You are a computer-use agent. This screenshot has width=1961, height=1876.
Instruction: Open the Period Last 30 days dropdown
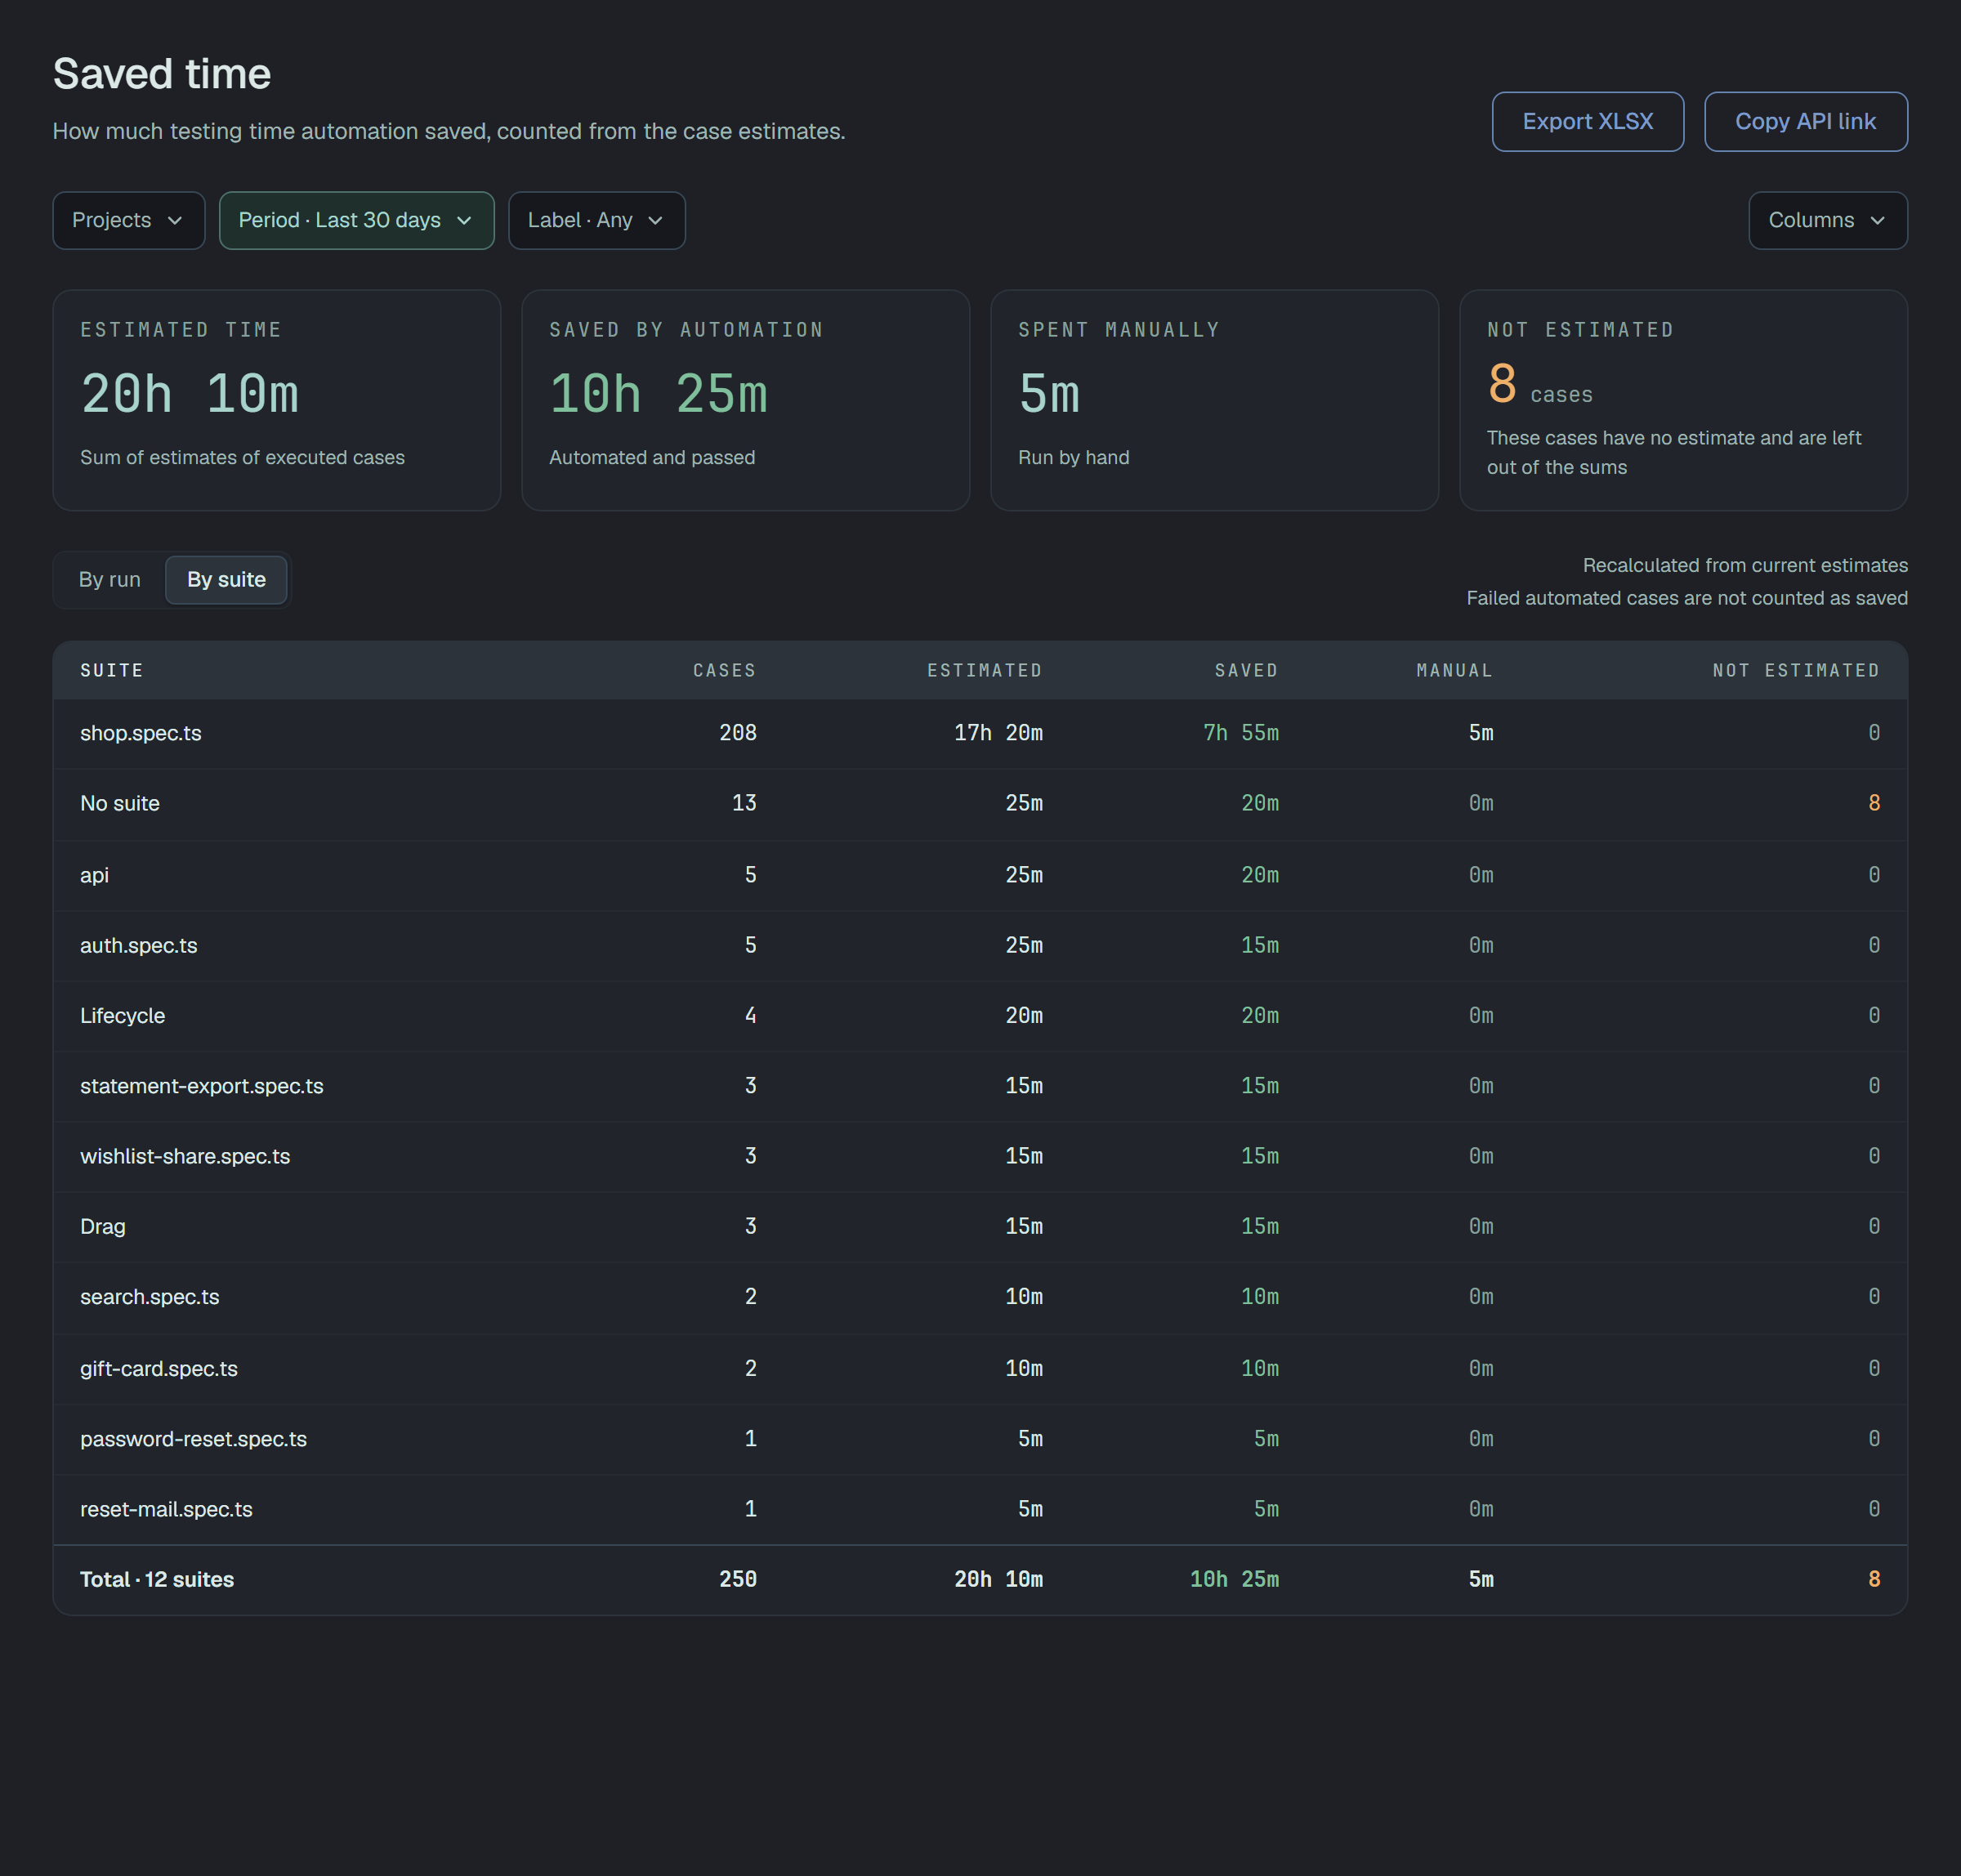[356, 220]
